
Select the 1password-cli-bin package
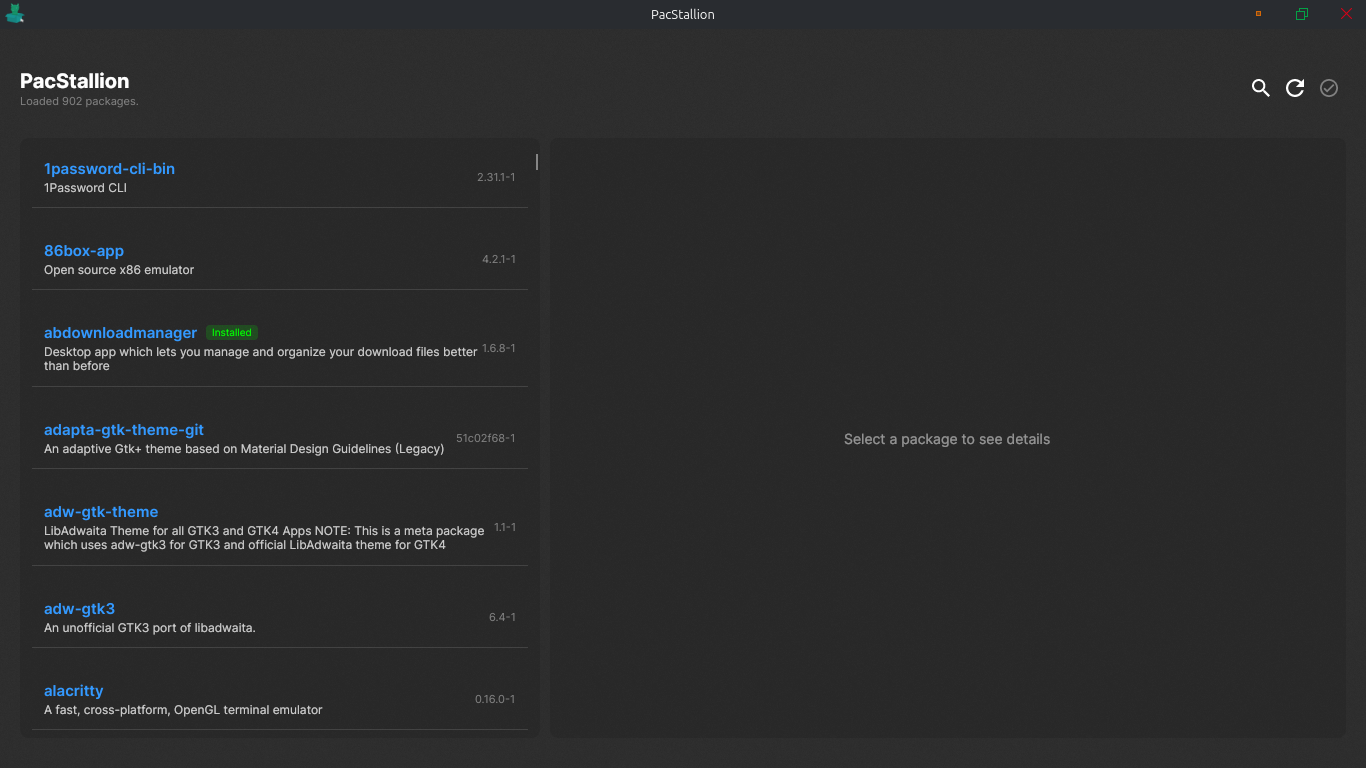click(x=280, y=177)
